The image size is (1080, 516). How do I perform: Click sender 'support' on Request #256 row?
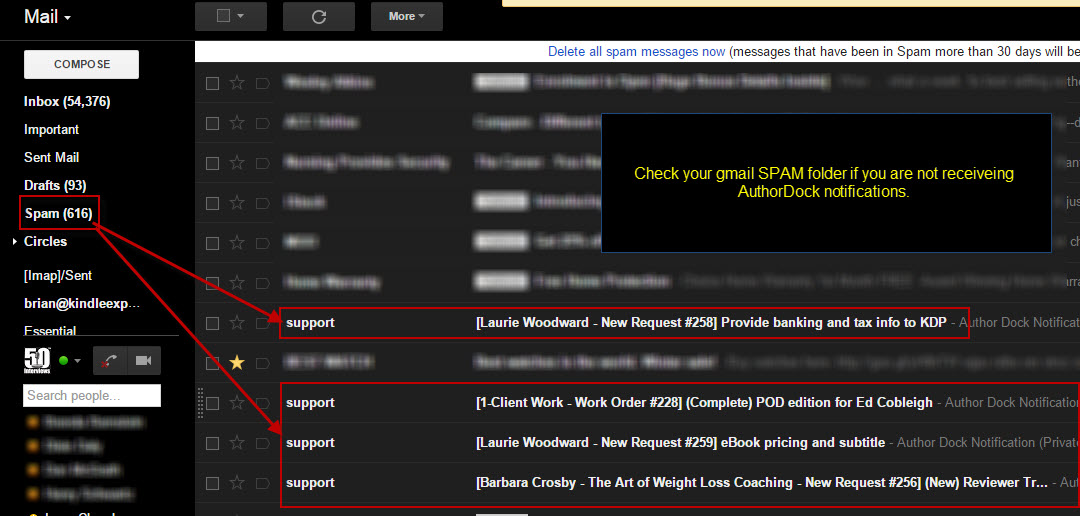(x=310, y=482)
